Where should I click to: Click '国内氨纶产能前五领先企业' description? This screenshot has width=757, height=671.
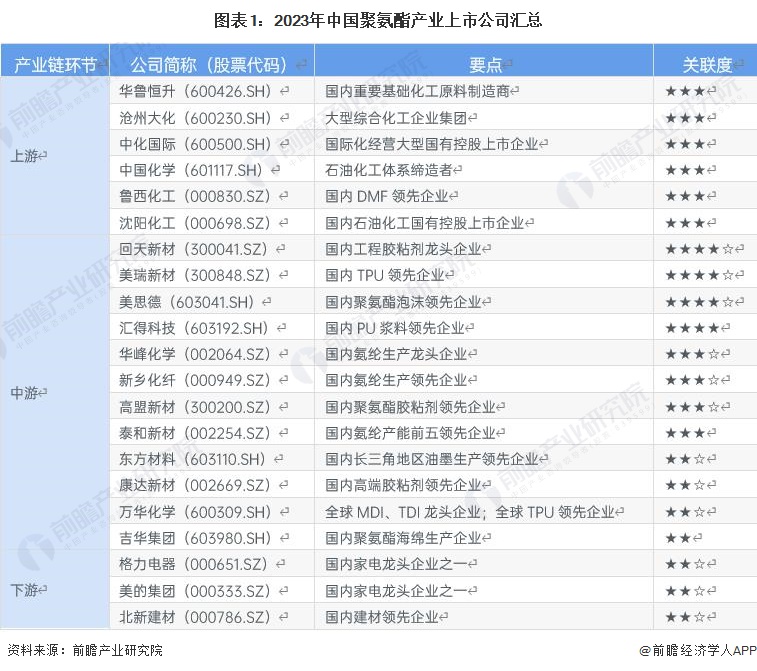coord(410,433)
